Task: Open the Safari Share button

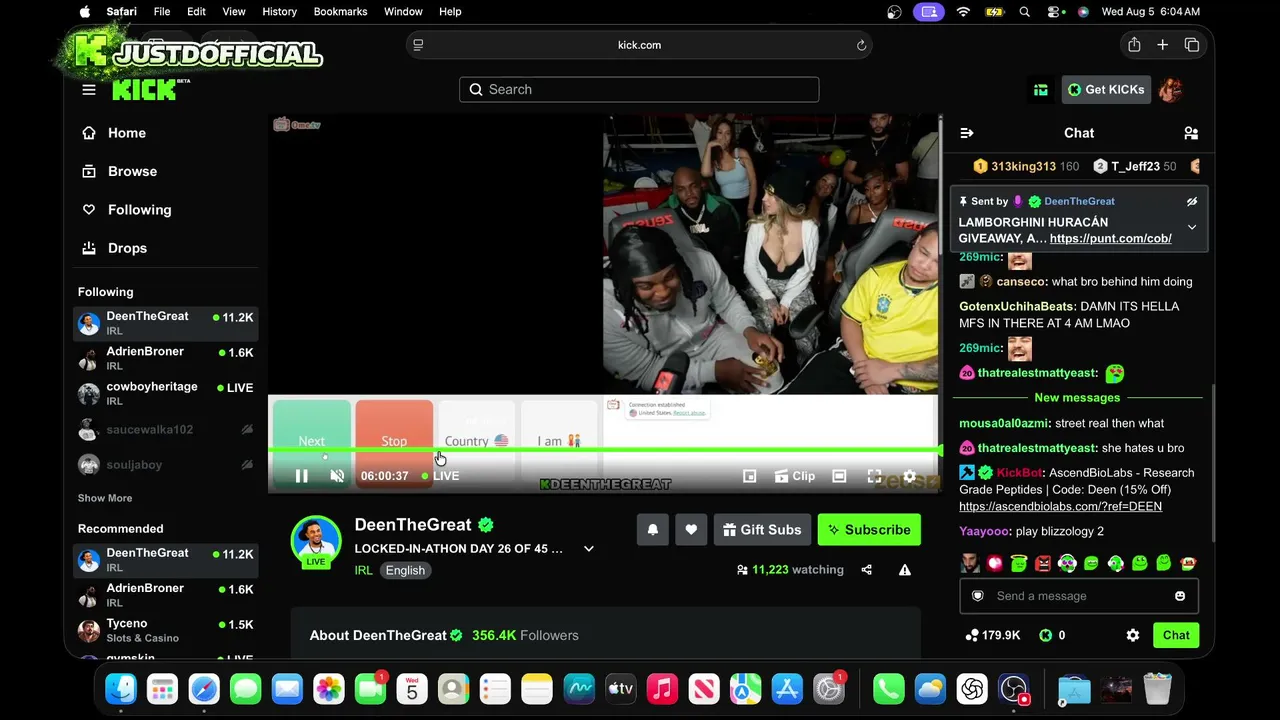Action: (x=1134, y=45)
